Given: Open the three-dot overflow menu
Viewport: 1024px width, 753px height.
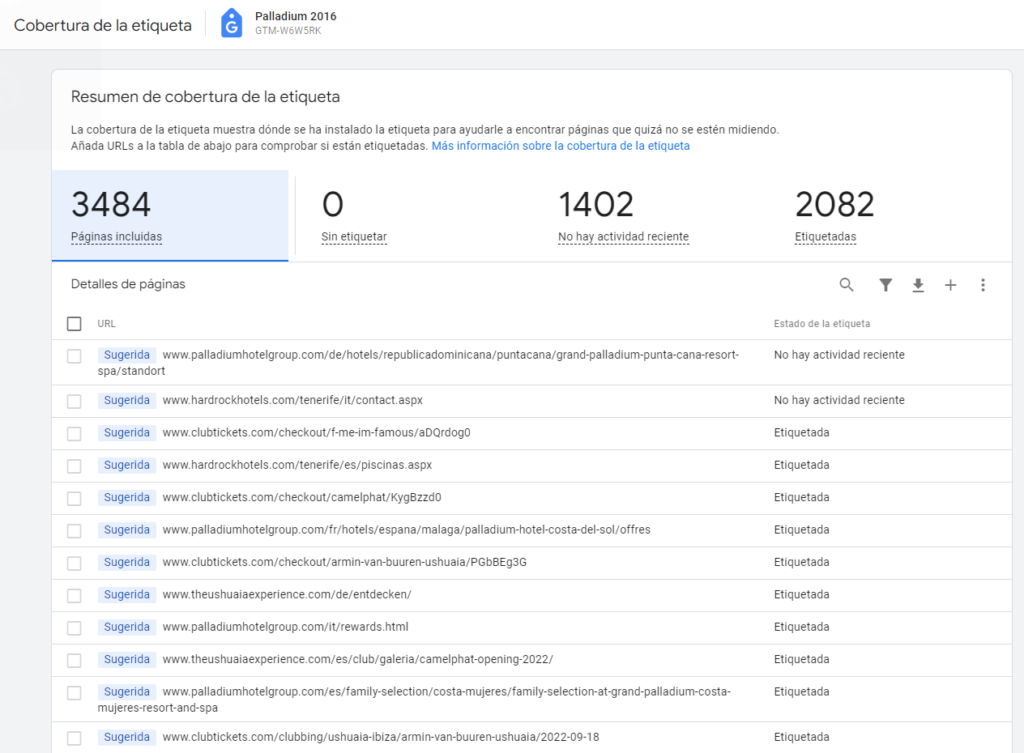Looking at the screenshot, I should (x=983, y=285).
